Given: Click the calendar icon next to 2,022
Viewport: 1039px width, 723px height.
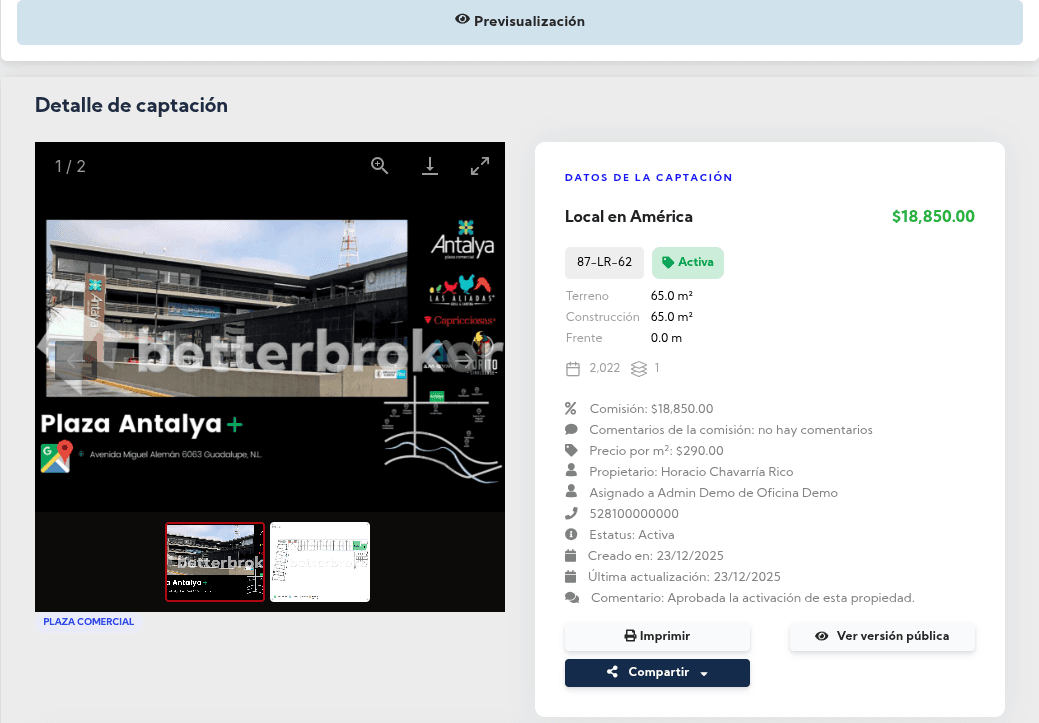Looking at the screenshot, I should 573,368.
